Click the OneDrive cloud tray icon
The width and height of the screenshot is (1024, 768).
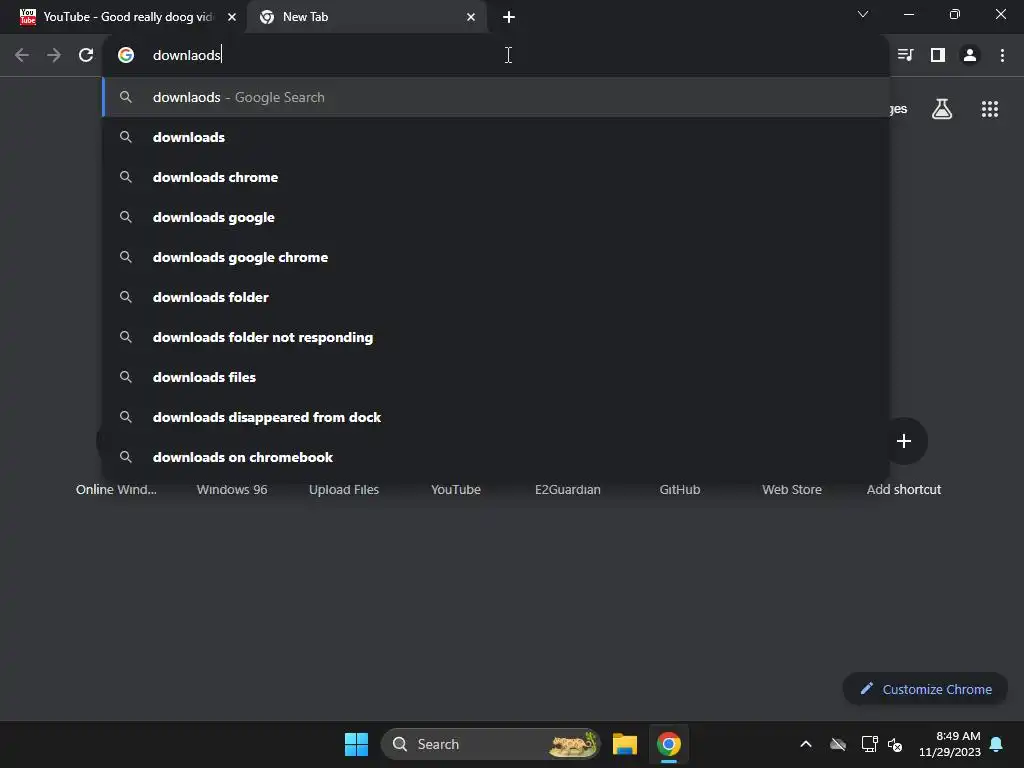point(838,744)
